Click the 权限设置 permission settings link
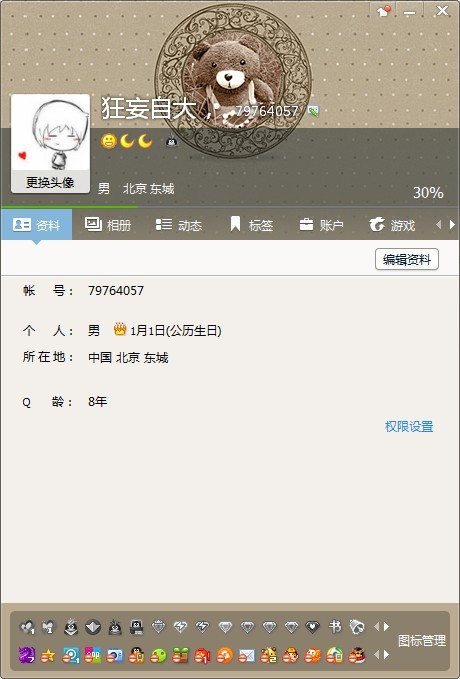 409,427
